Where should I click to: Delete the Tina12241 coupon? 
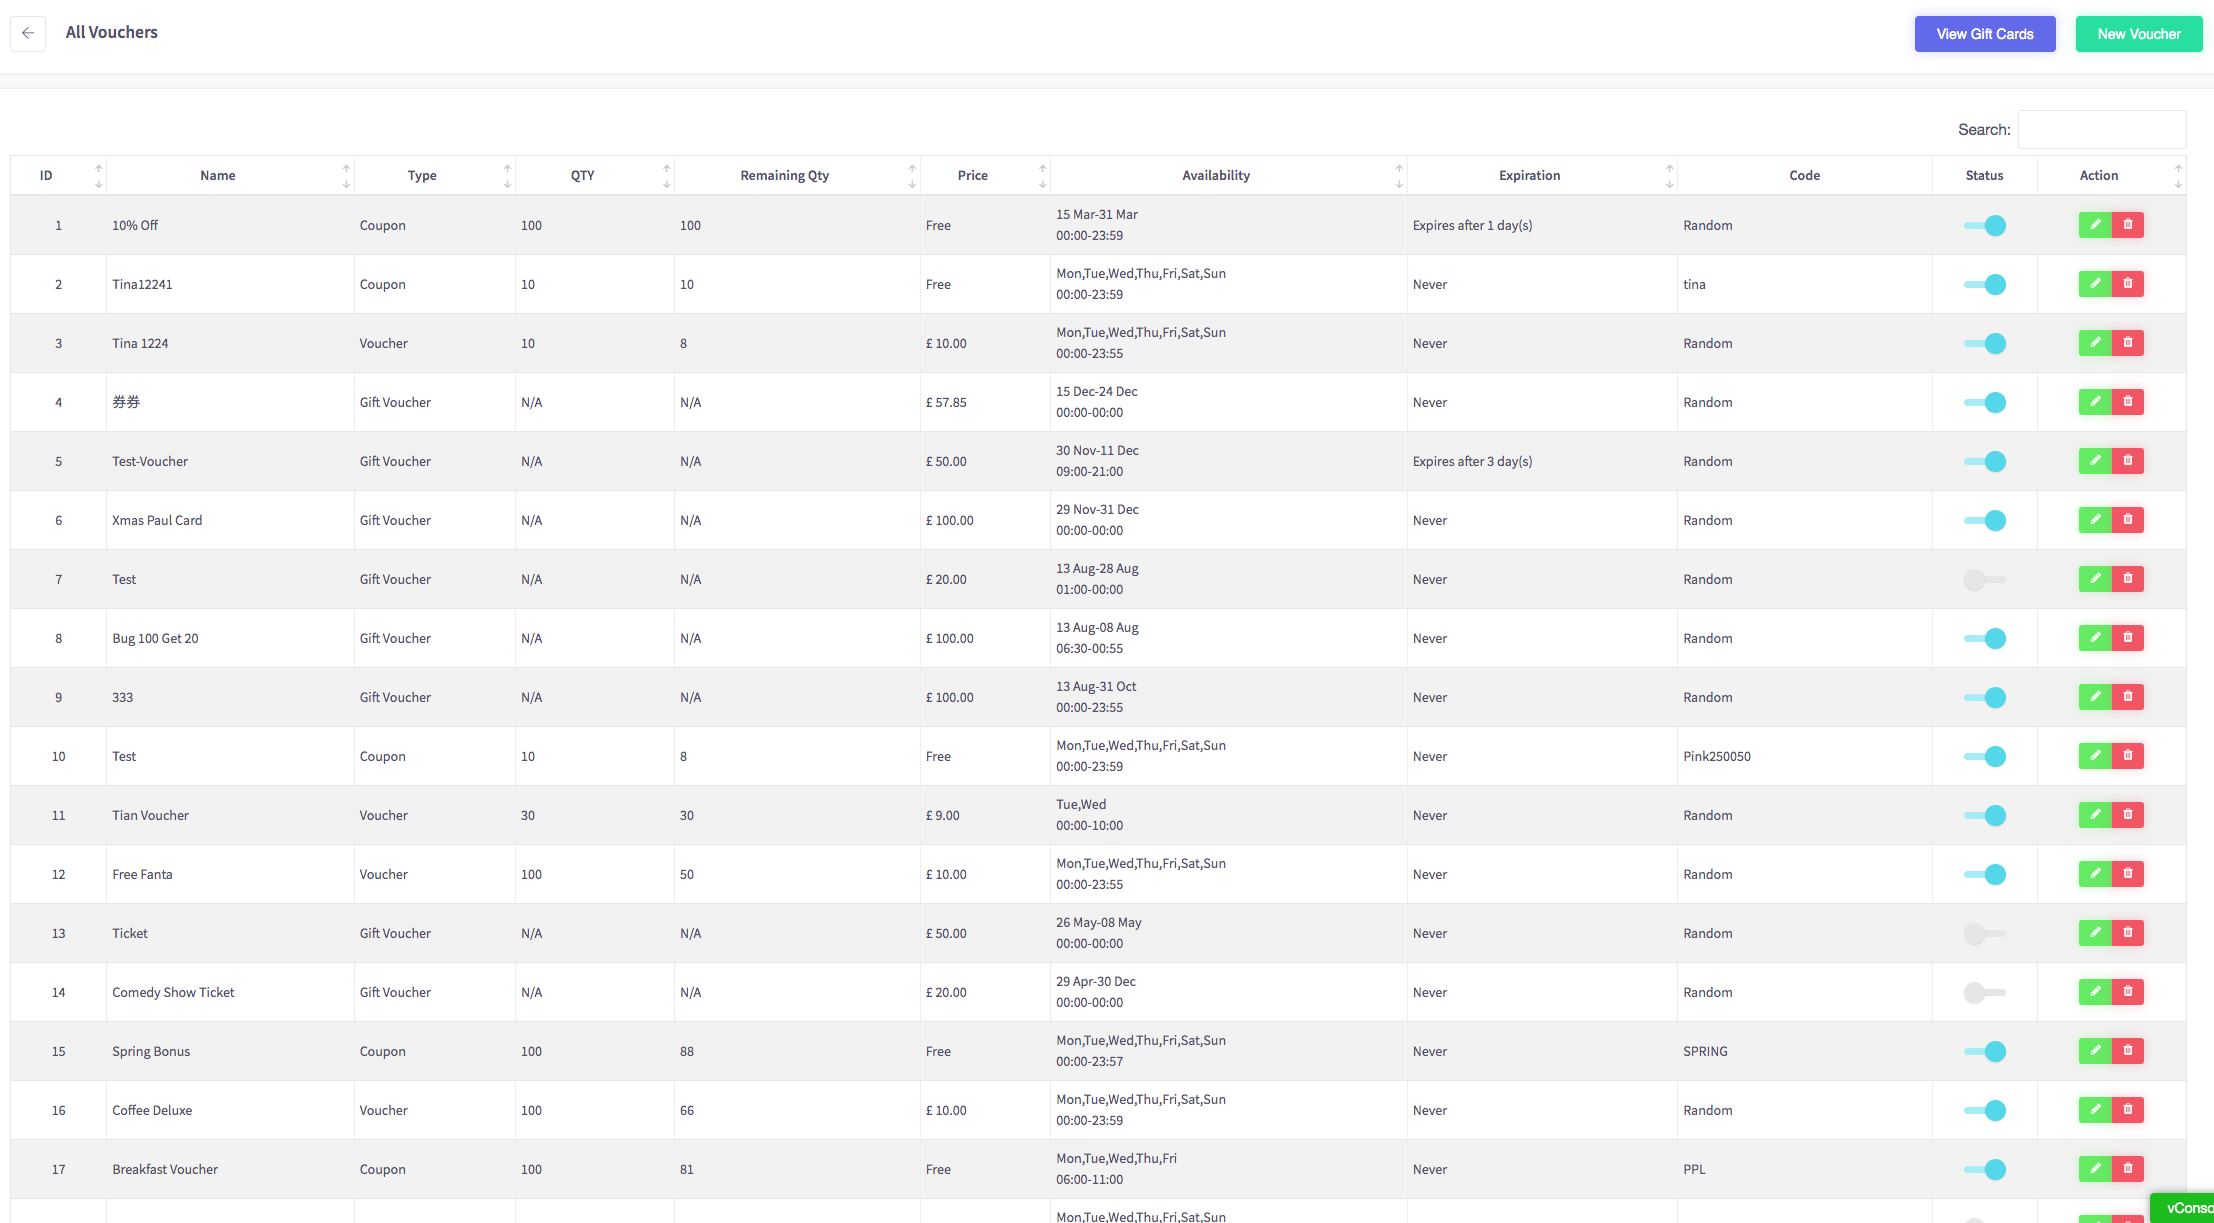click(x=2128, y=284)
